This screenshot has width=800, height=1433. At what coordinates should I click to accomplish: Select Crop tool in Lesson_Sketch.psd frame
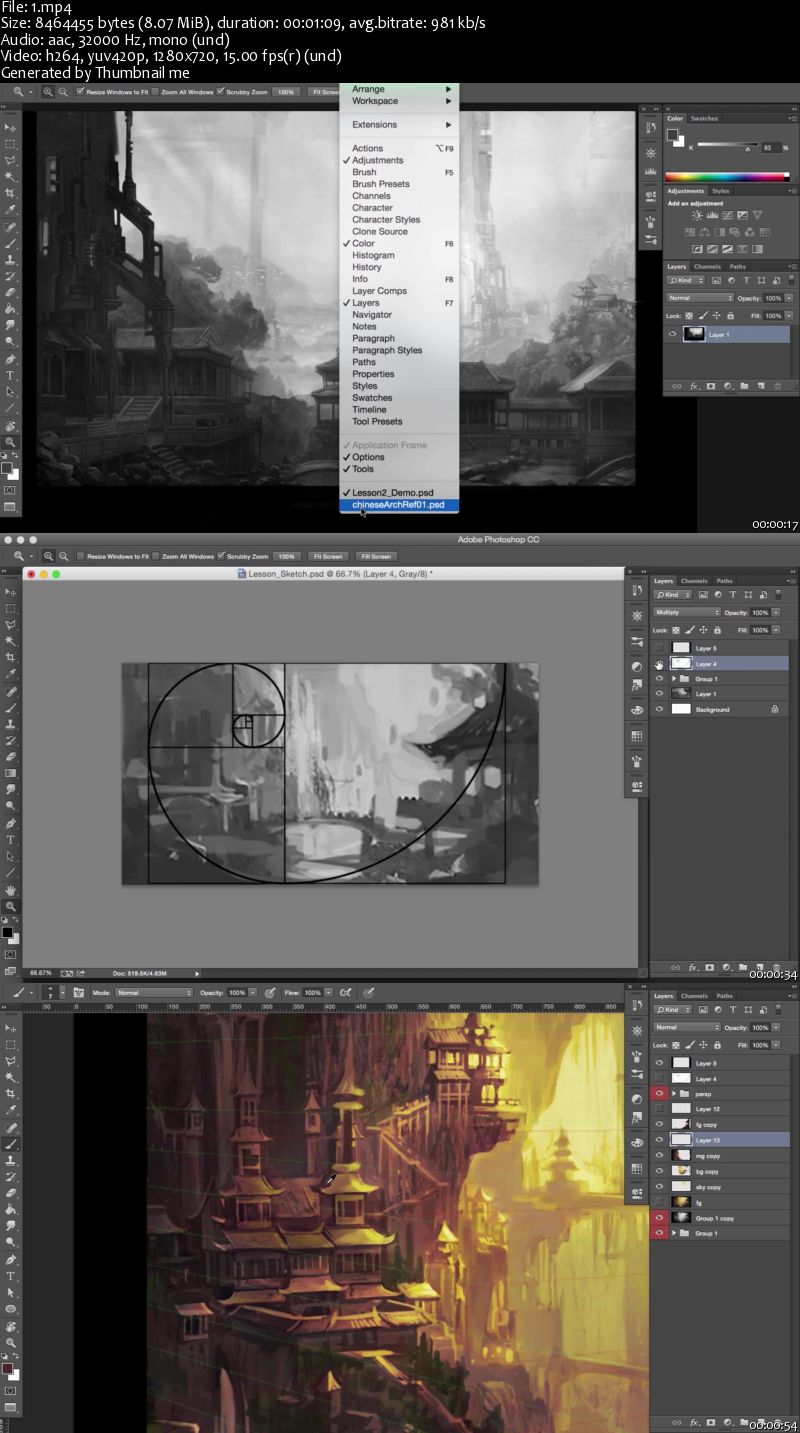11,657
